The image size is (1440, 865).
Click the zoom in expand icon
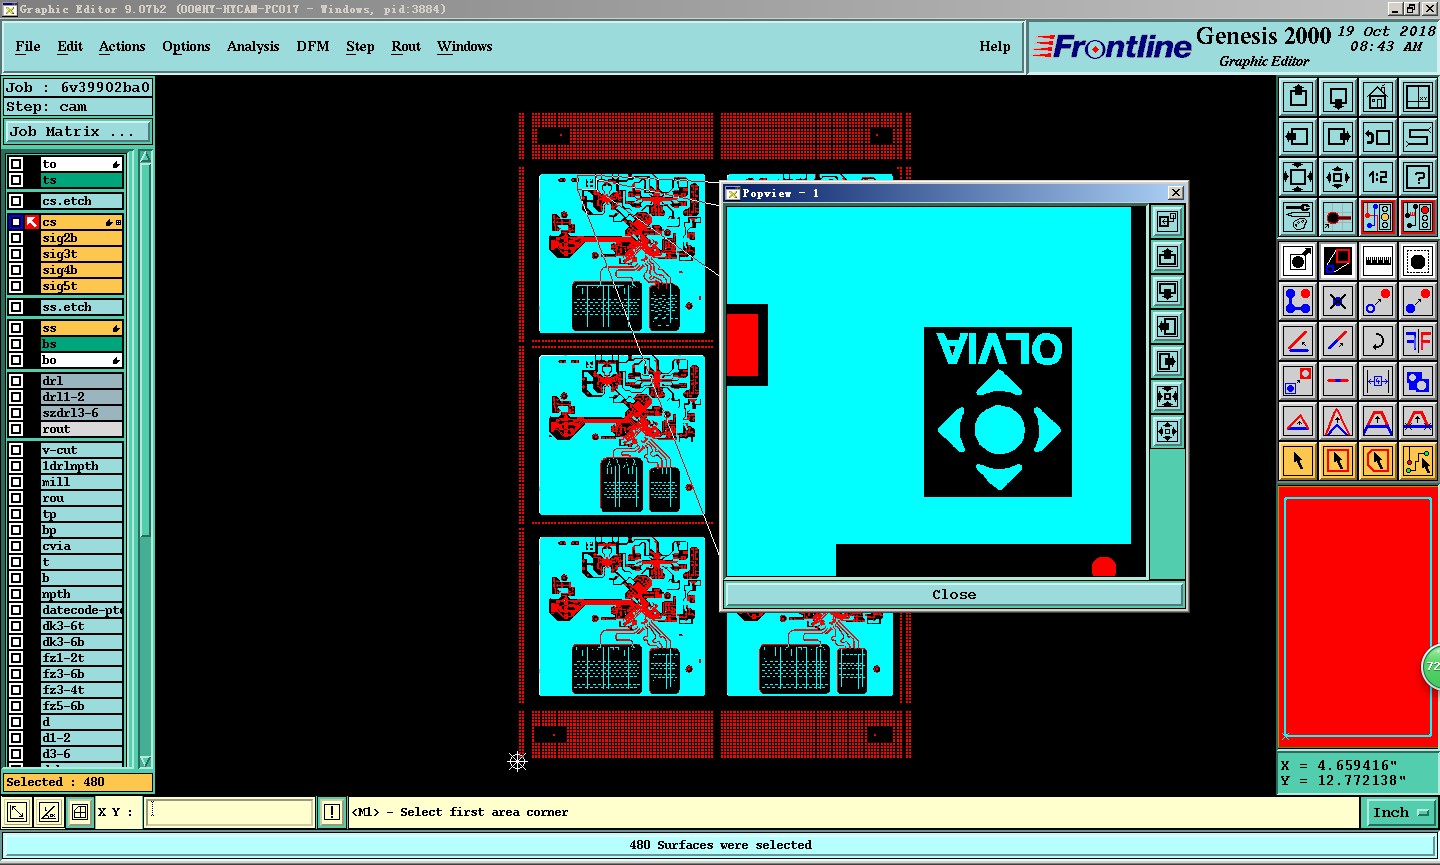(1298, 177)
